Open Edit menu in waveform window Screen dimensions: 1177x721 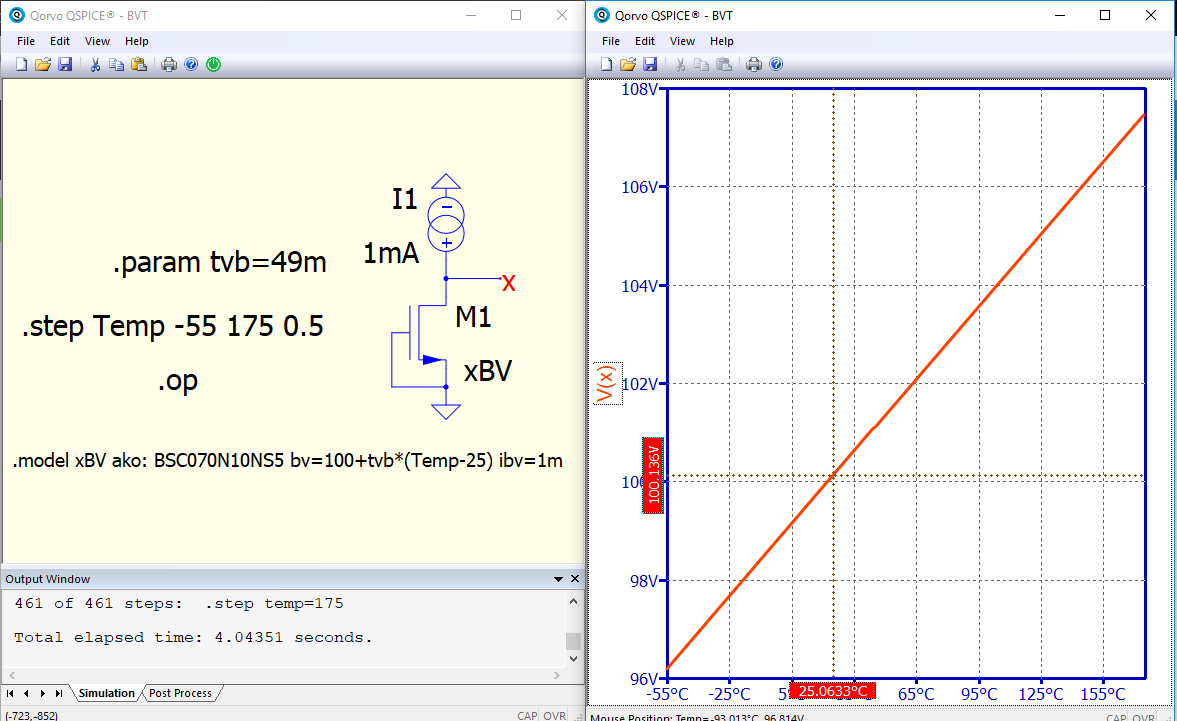click(x=645, y=41)
